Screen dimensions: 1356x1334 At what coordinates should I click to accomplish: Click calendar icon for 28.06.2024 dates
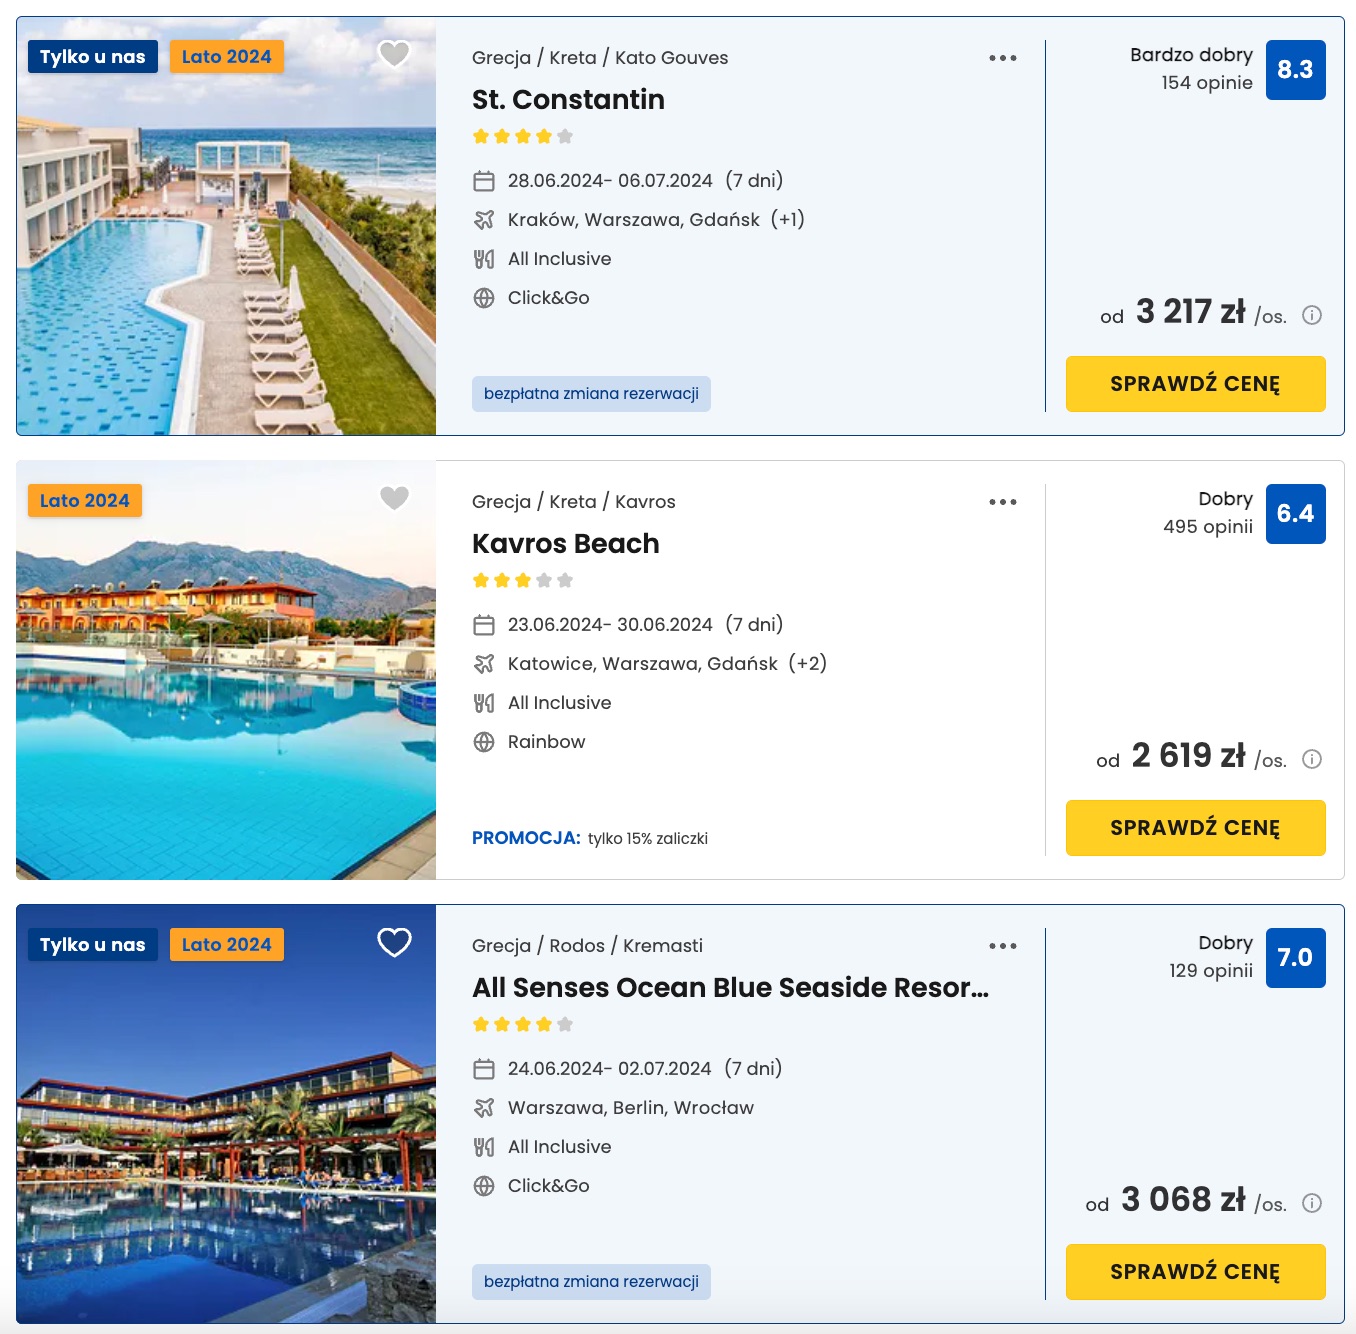(484, 181)
